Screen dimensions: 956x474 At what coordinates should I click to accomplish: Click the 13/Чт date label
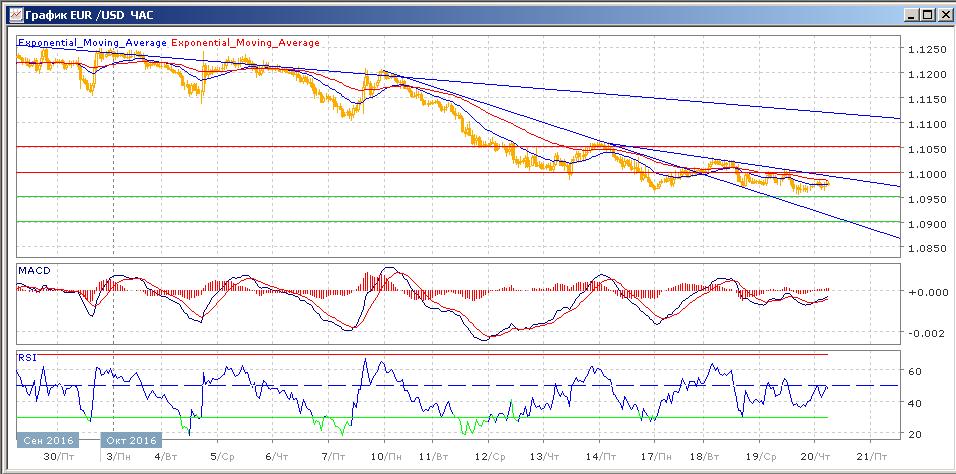(544, 456)
